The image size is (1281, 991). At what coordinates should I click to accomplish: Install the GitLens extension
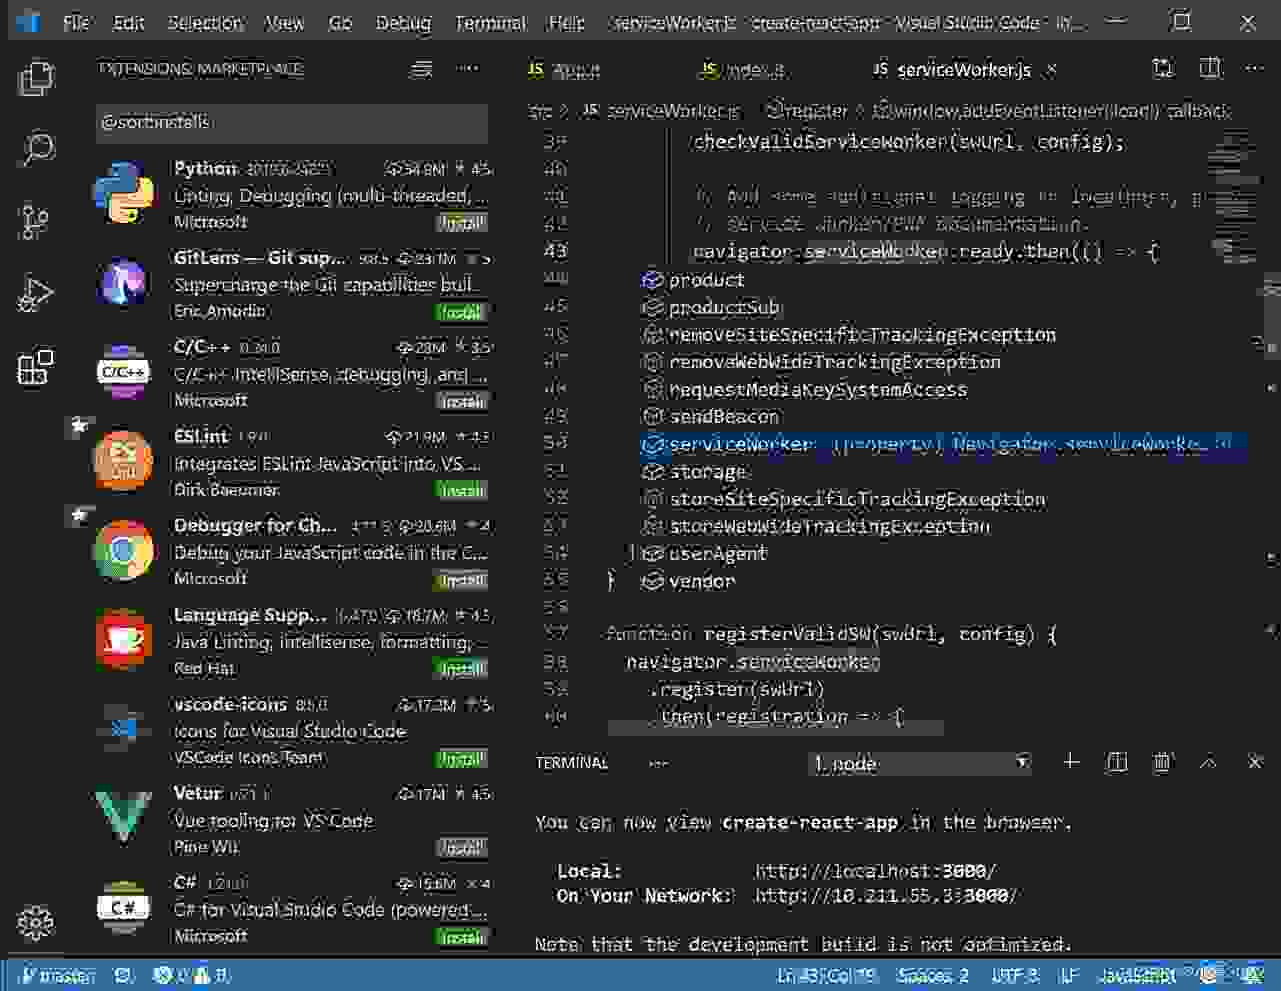pyautogui.click(x=462, y=312)
